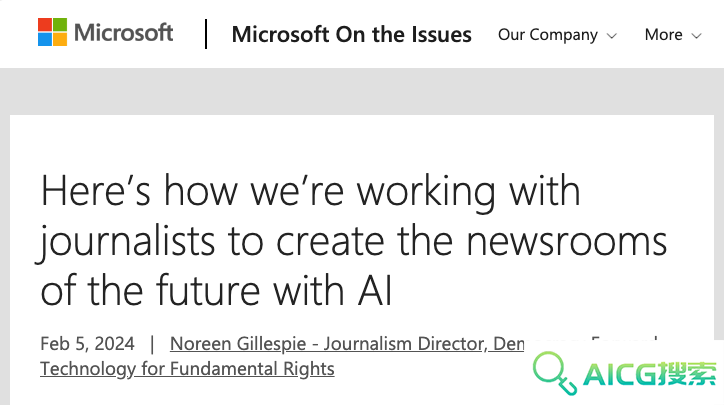Click the vertical divider beside Microsoft logo
724x405 pixels.
point(206,34)
